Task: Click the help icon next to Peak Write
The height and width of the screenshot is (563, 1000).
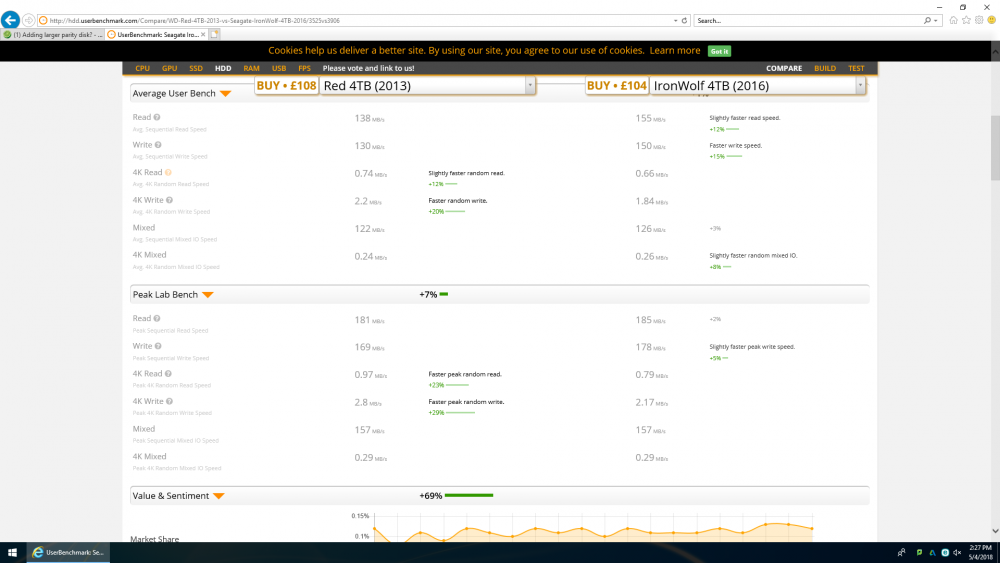Action: [x=158, y=346]
